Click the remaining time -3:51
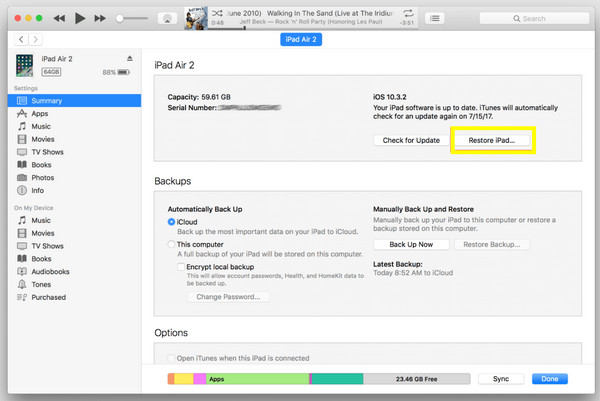Image resolution: width=600 pixels, height=401 pixels. [407, 23]
